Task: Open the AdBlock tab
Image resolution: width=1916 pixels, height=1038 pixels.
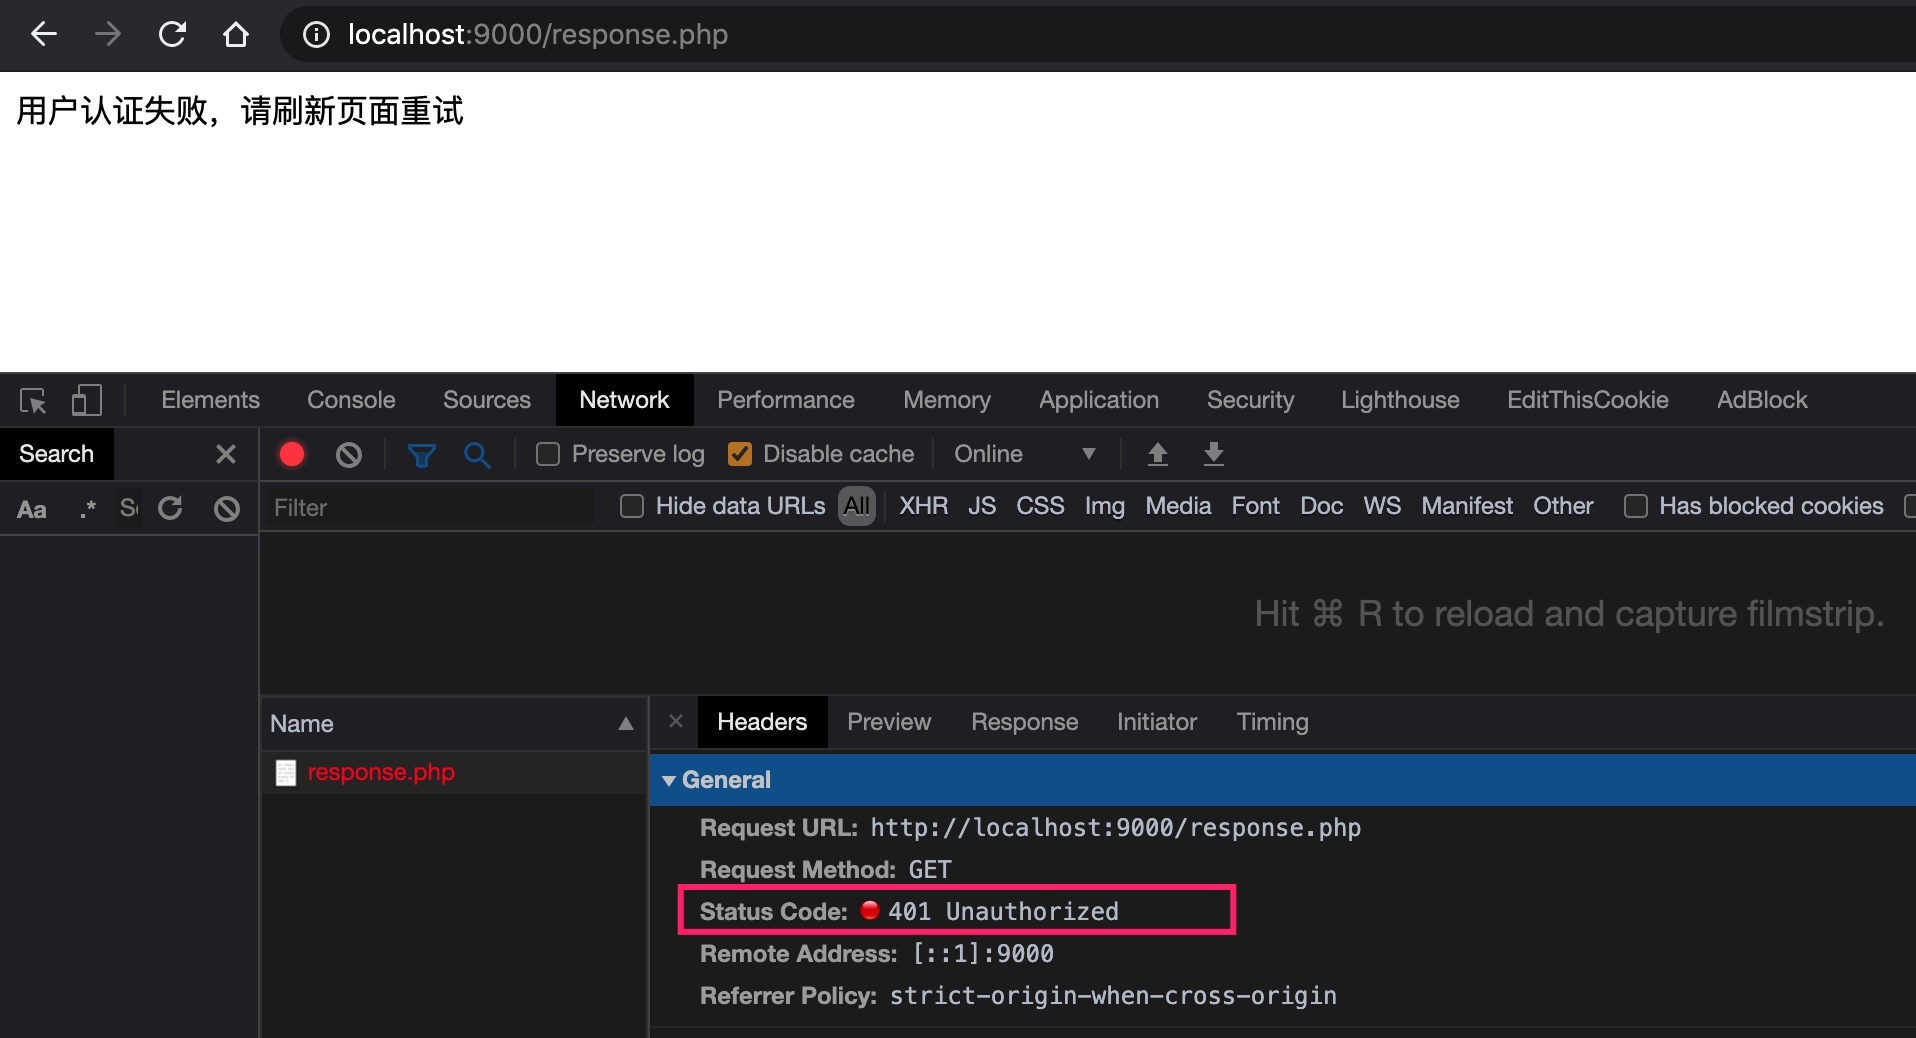Action: click(x=1762, y=400)
